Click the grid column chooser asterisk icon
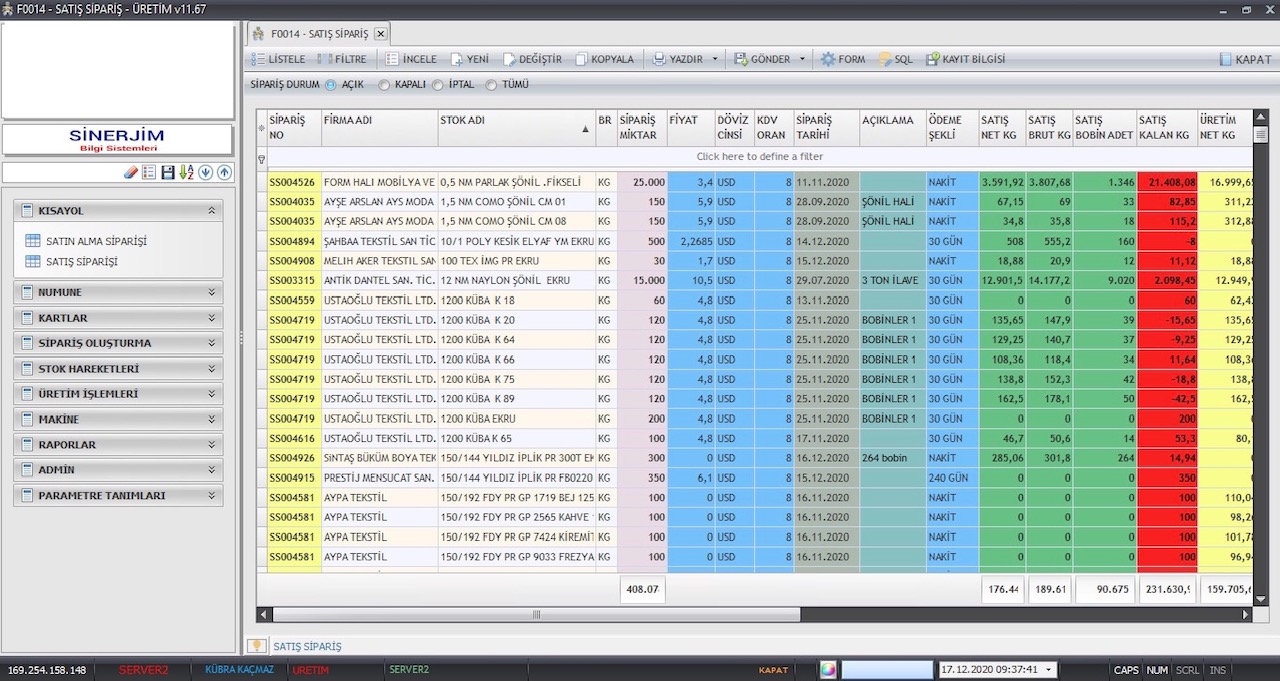Viewport: 1280px width, 681px height. point(262,128)
